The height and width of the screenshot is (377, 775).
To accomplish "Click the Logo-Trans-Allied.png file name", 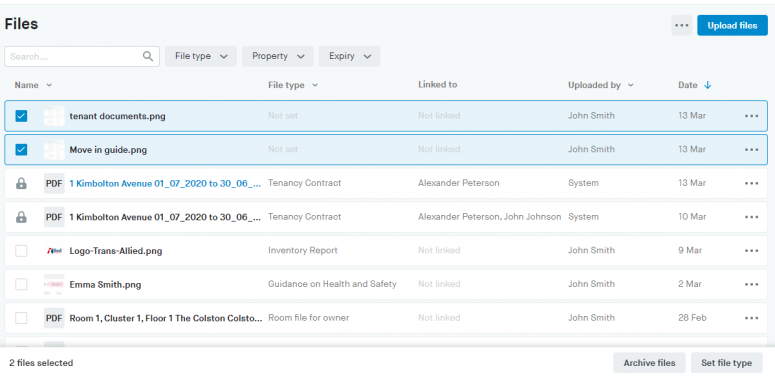I will pyautogui.click(x=116, y=251).
